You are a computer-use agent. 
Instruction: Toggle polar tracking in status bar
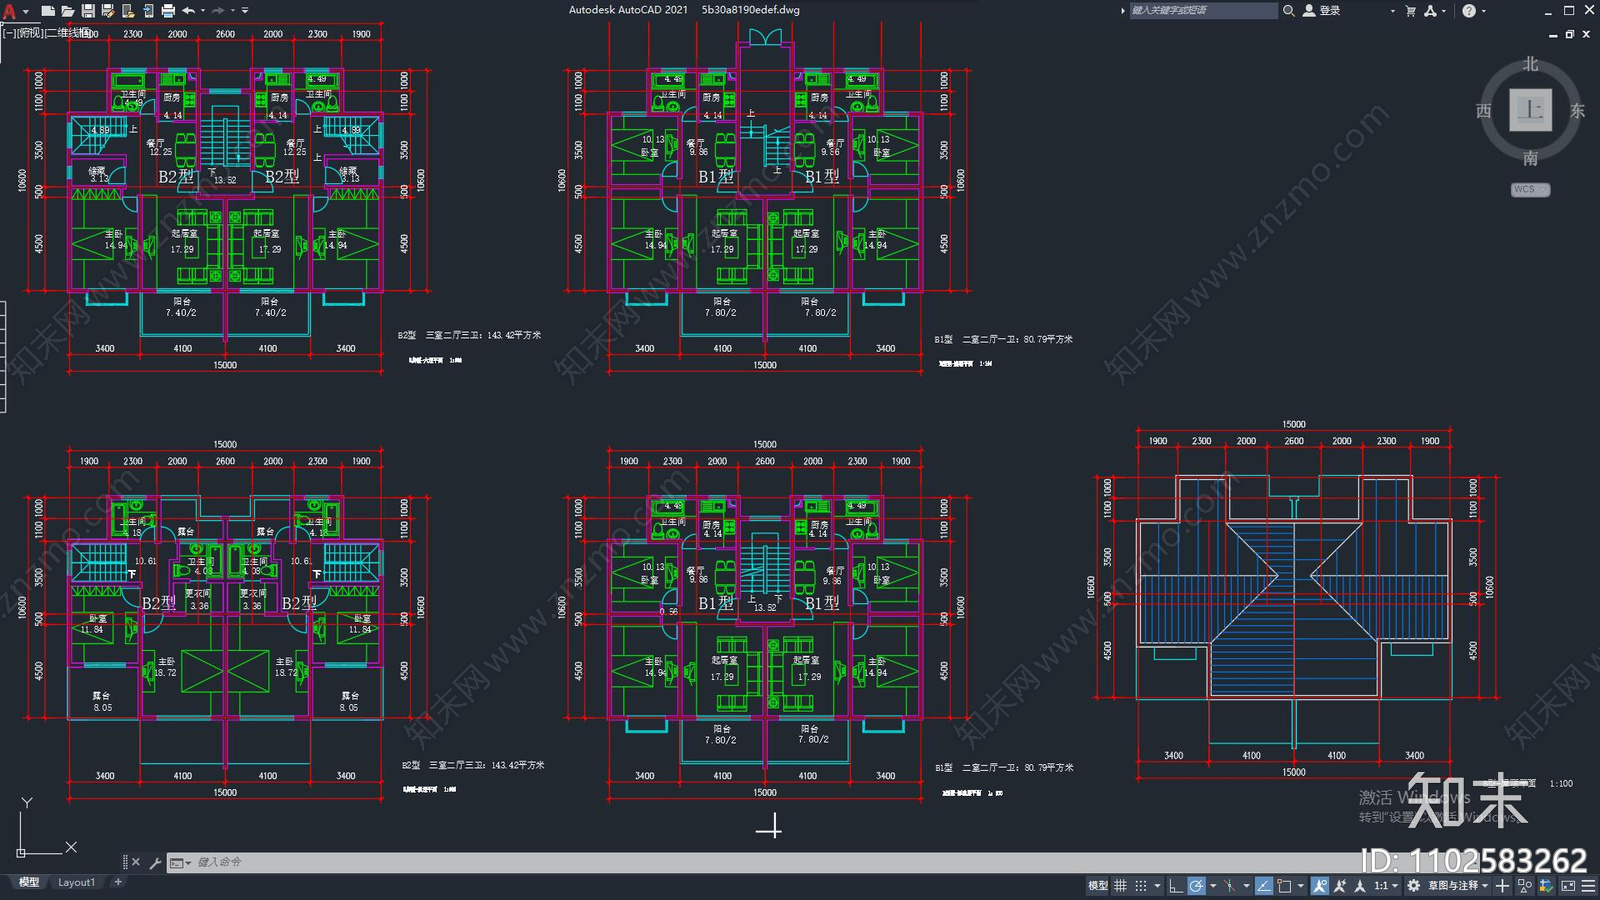[x=1196, y=886]
